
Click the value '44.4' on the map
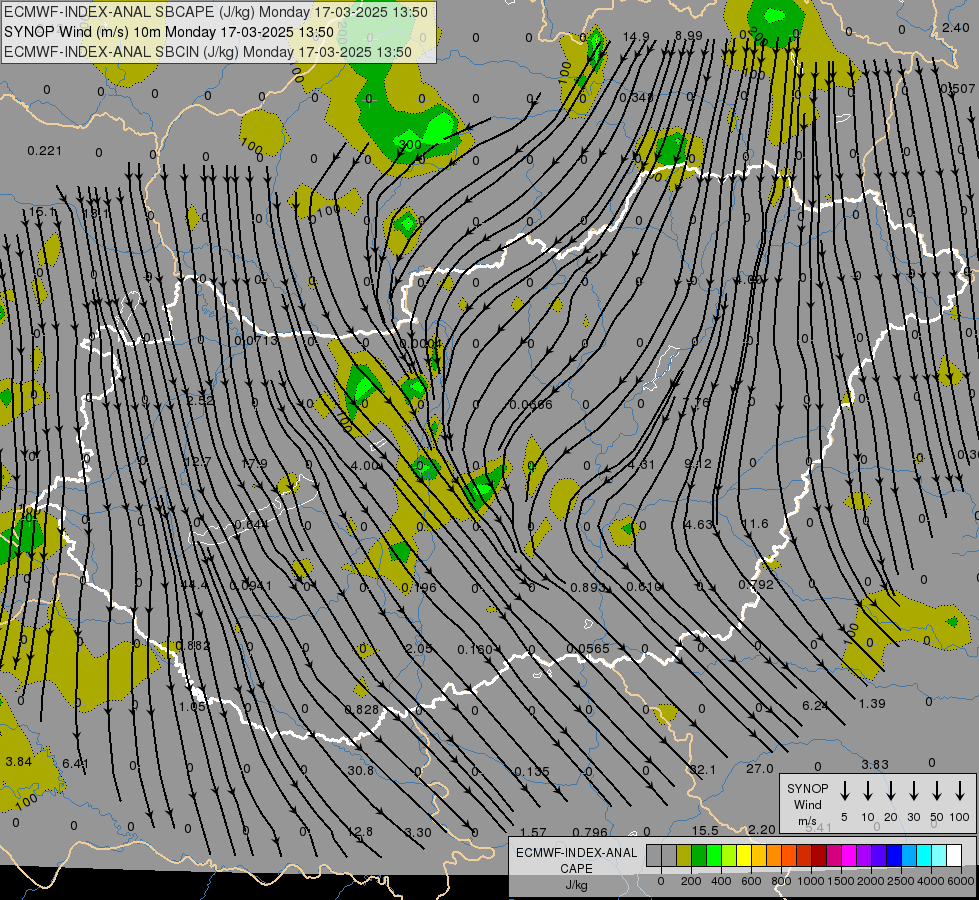pos(194,585)
